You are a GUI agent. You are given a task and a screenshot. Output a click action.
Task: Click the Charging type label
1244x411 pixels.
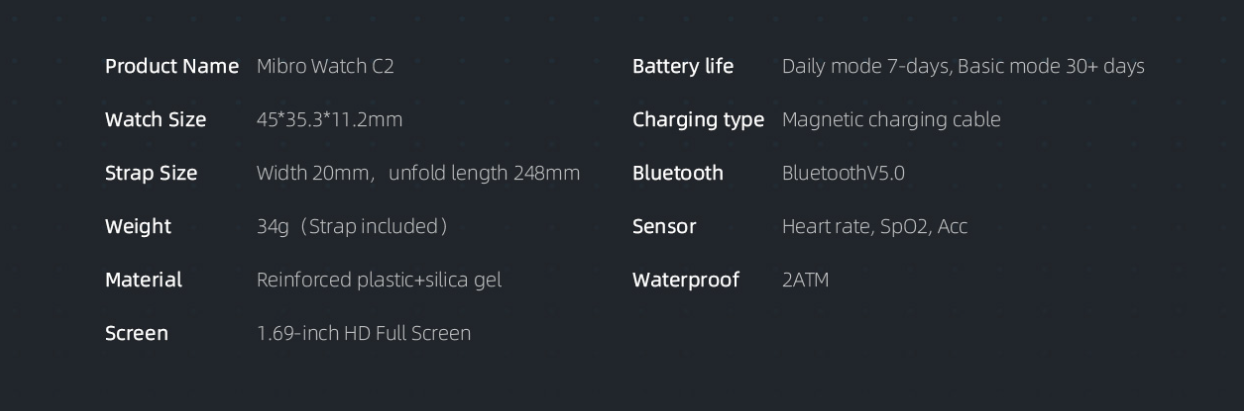point(698,120)
